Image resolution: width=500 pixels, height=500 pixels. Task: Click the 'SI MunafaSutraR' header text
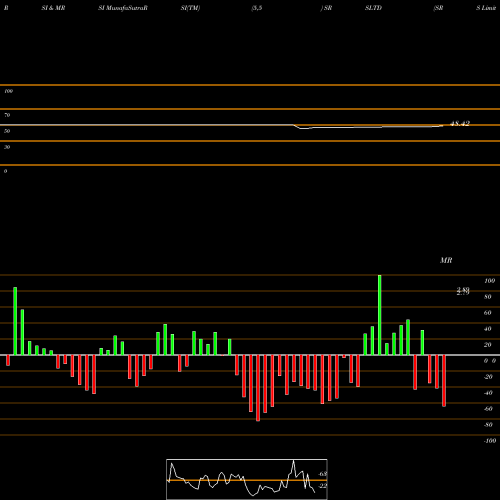tap(123, 8)
